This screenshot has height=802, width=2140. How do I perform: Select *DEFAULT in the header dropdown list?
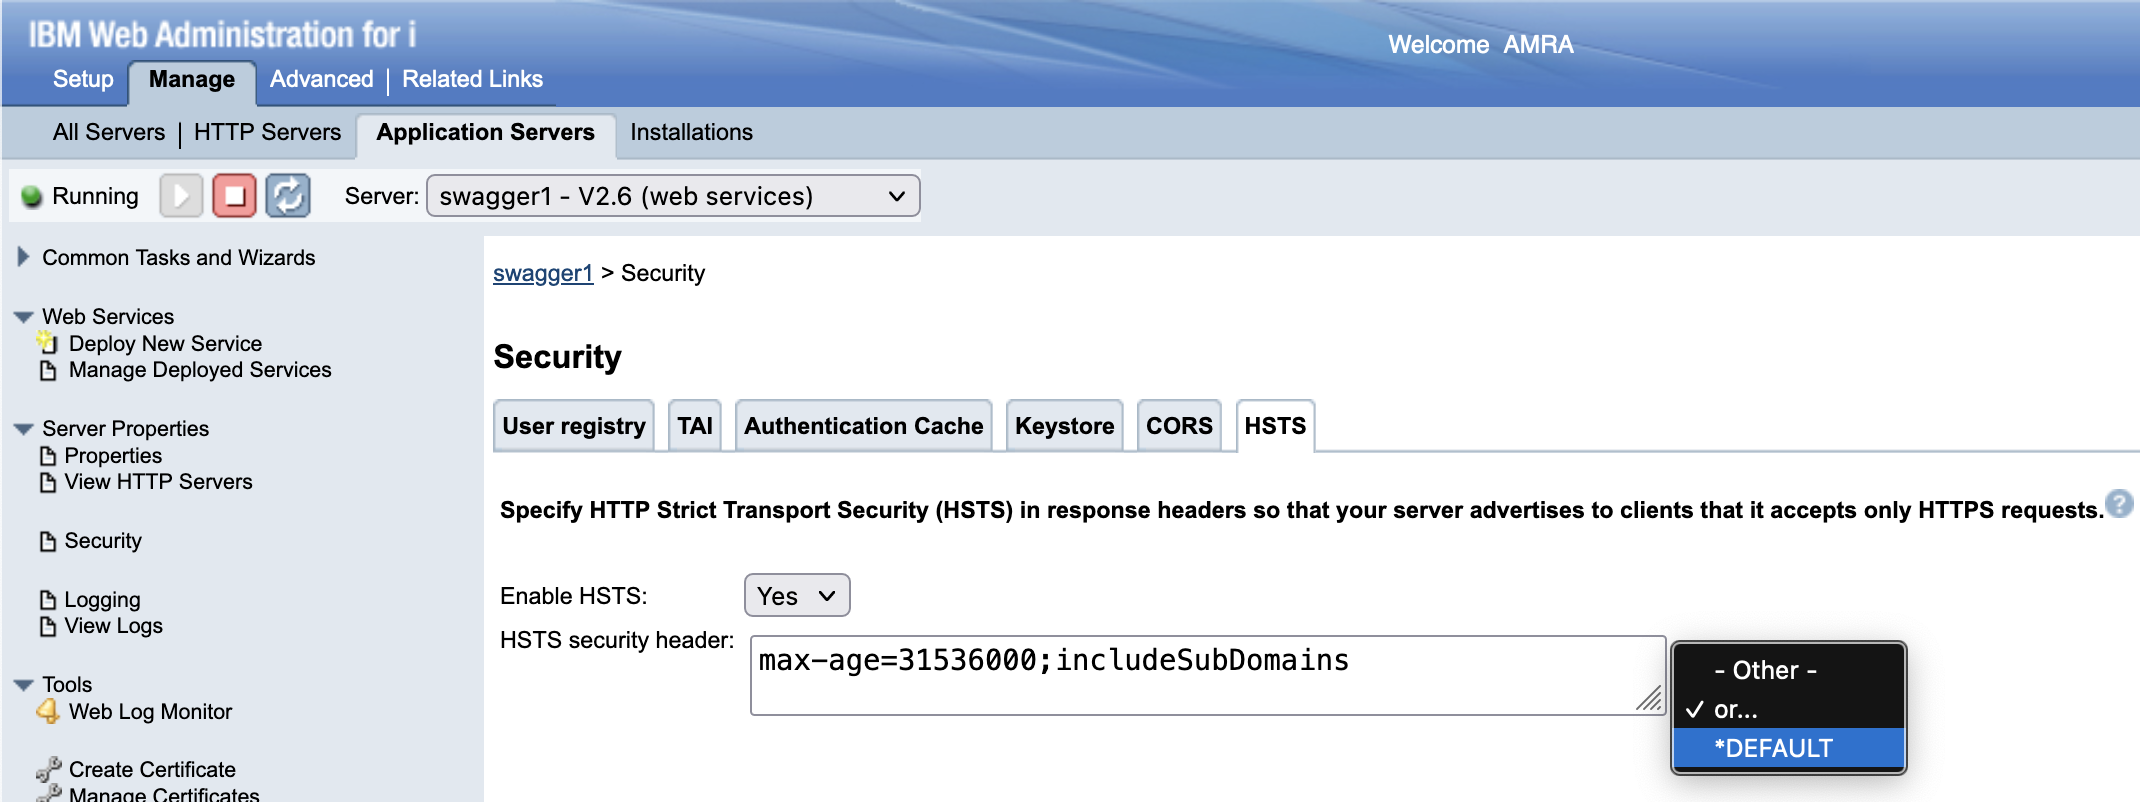point(1789,748)
